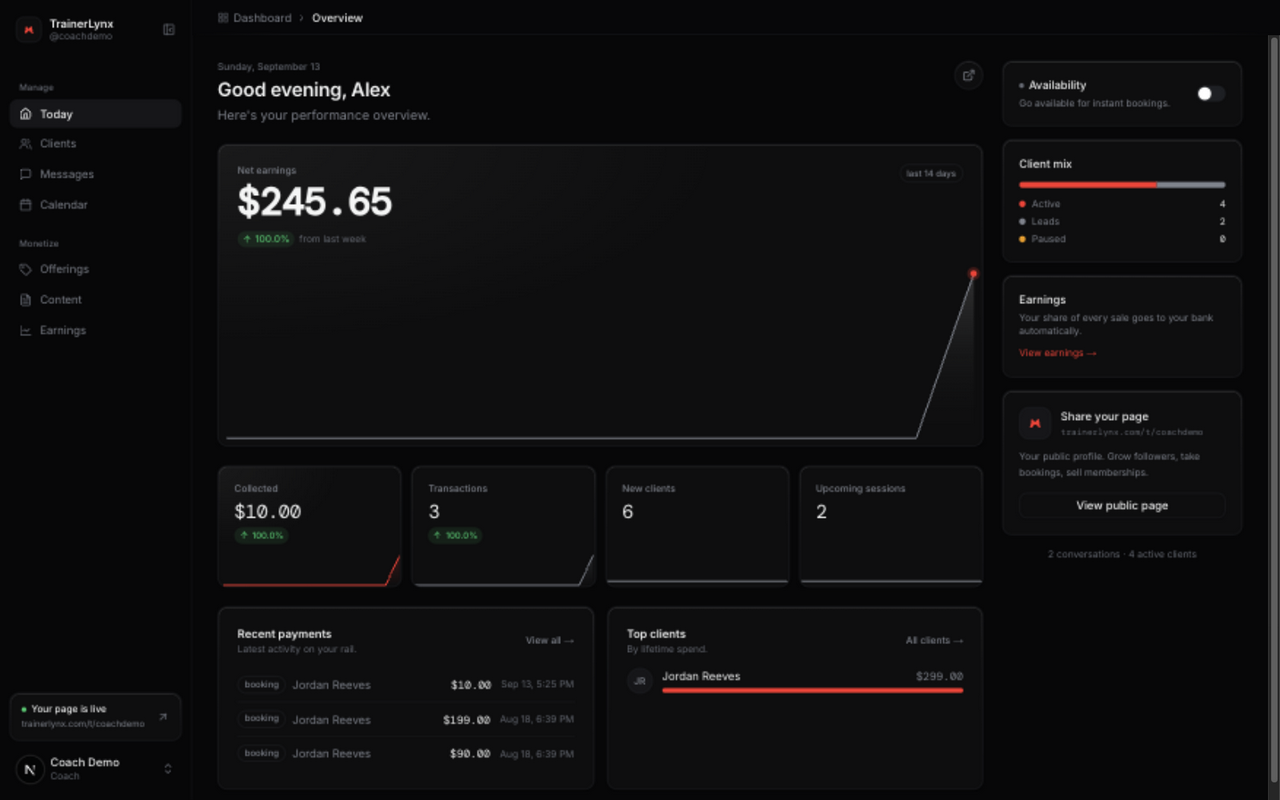The height and width of the screenshot is (800, 1280).
Task: Open the external link icon beside greeting
Action: coord(968,75)
